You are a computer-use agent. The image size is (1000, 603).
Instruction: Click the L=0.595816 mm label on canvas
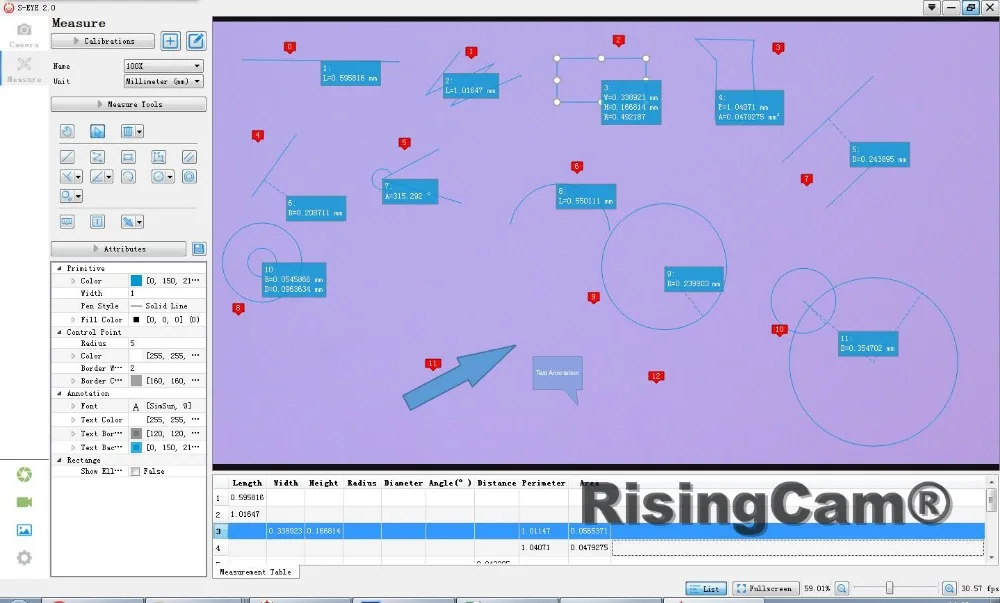tap(350, 73)
